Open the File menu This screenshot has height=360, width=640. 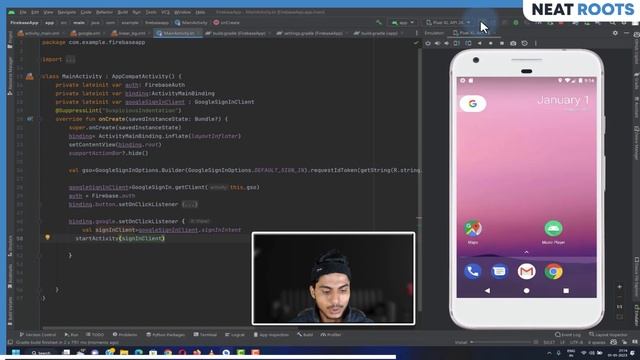coord(23,12)
